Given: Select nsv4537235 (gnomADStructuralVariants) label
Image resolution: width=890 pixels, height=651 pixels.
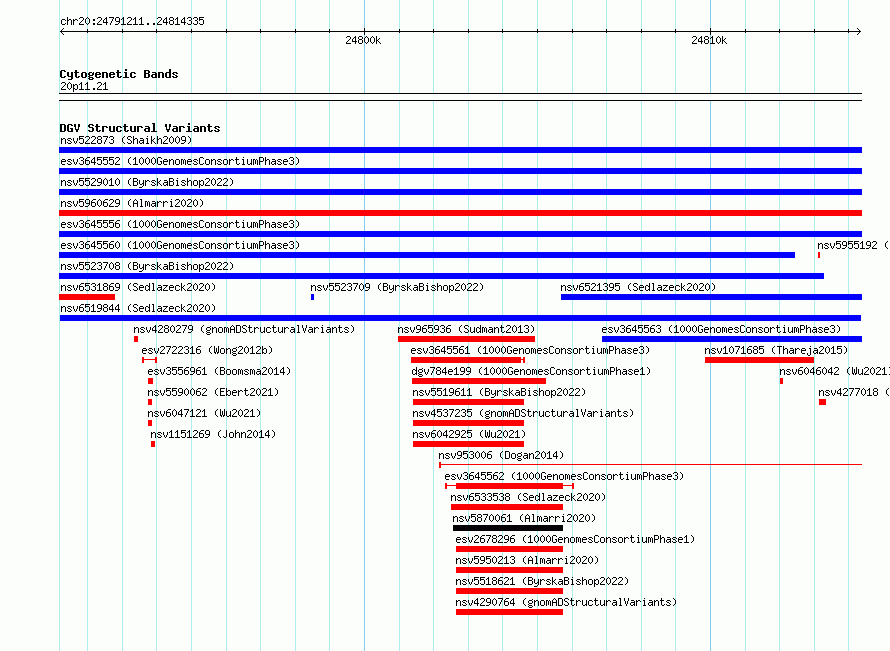Looking at the screenshot, I should (x=523, y=413).
